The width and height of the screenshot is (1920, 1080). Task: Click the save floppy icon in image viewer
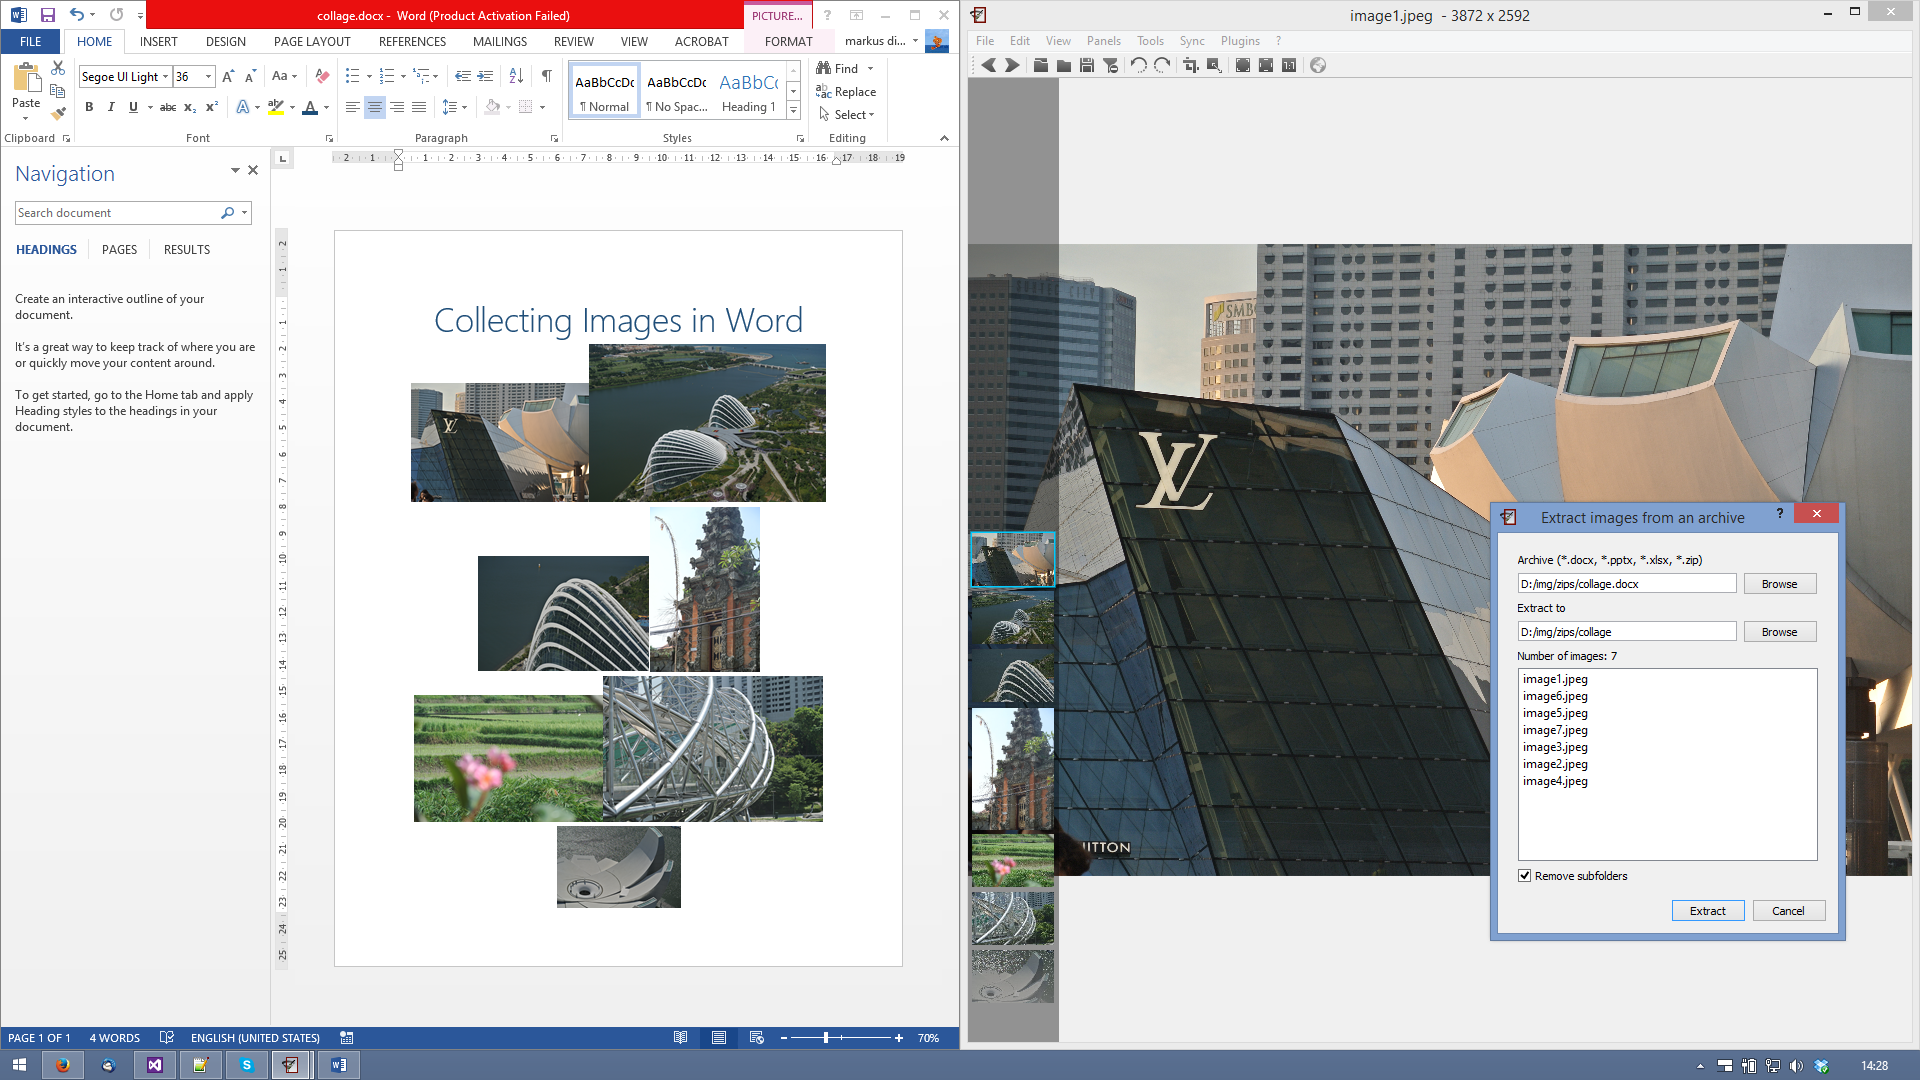1087,65
